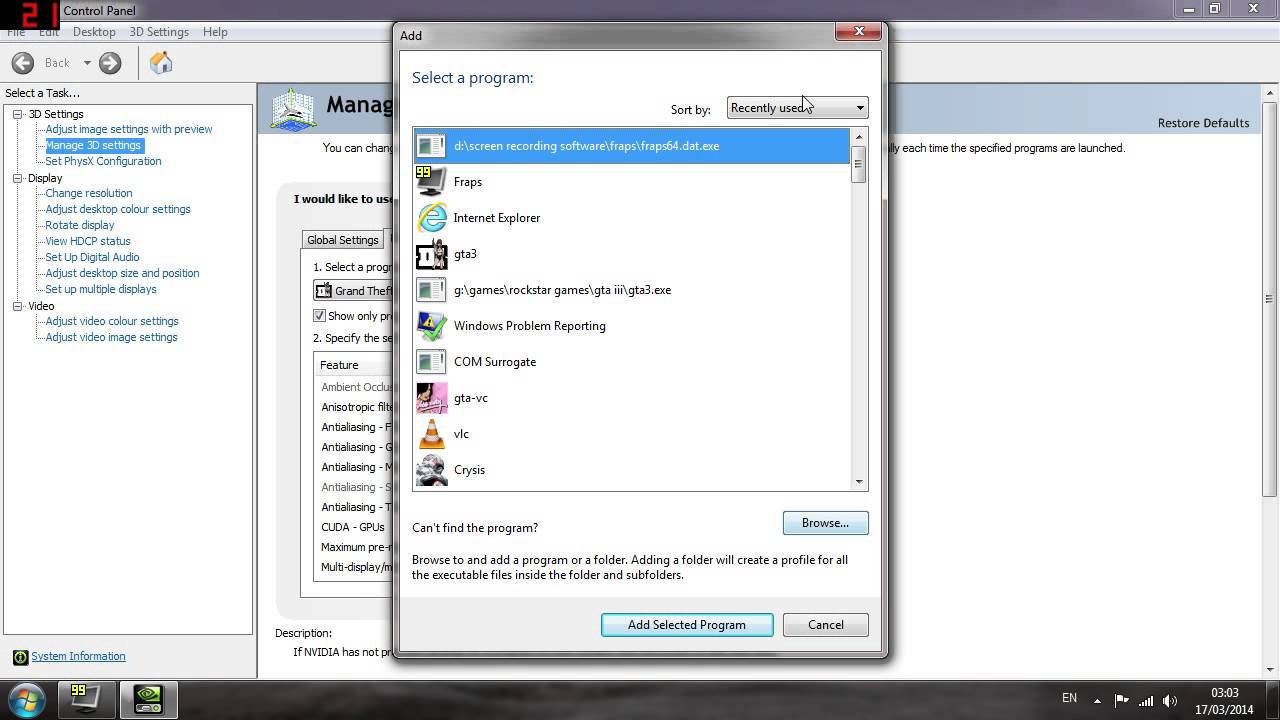Screen dimensions: 1280x720
Task: Click the EN language indicator
Action: point(1069,698)
